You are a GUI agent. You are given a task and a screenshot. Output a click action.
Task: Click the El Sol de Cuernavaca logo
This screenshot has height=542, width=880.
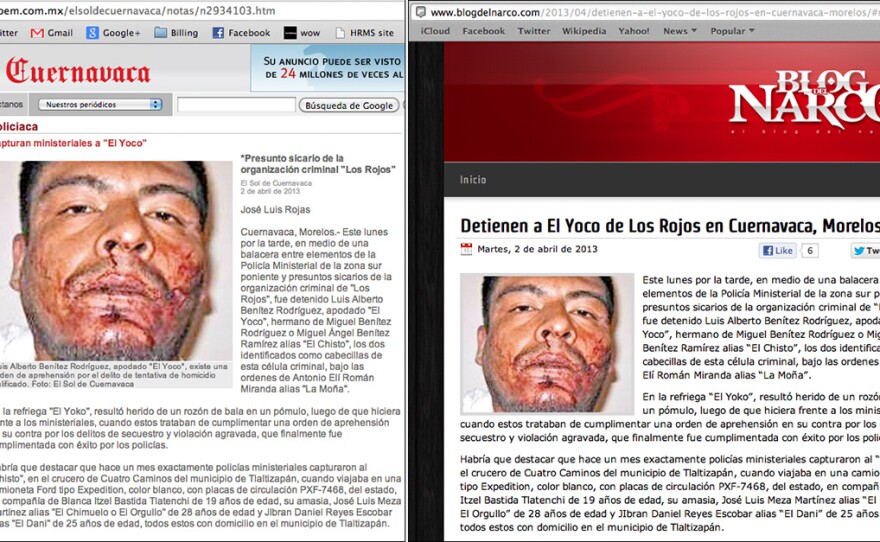point(78,72)
